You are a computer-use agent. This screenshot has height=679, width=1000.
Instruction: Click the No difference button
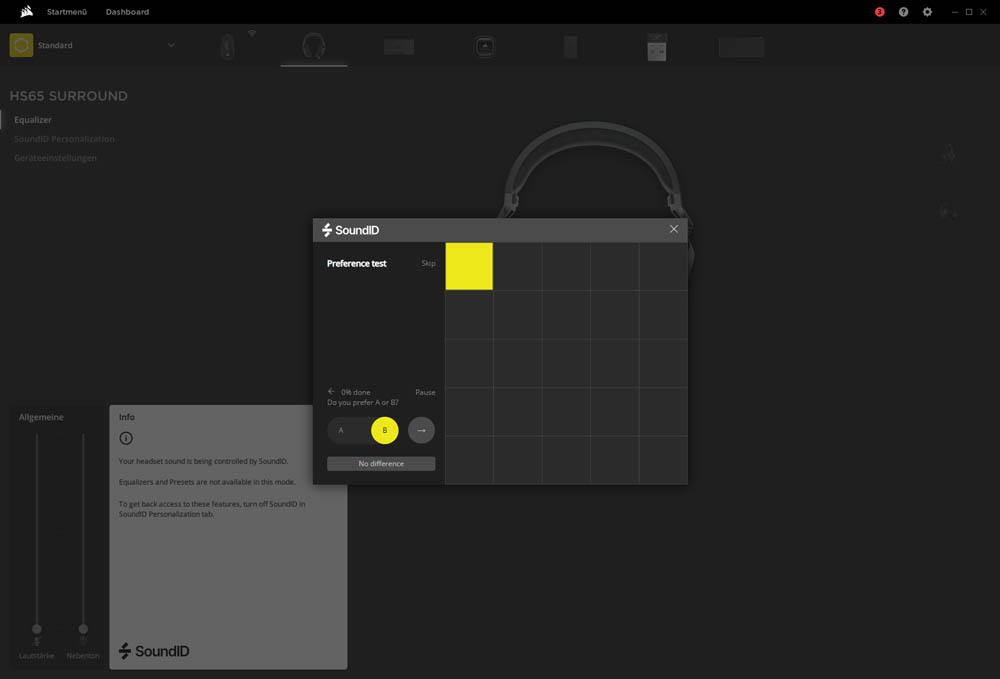[x=381, y=464]
